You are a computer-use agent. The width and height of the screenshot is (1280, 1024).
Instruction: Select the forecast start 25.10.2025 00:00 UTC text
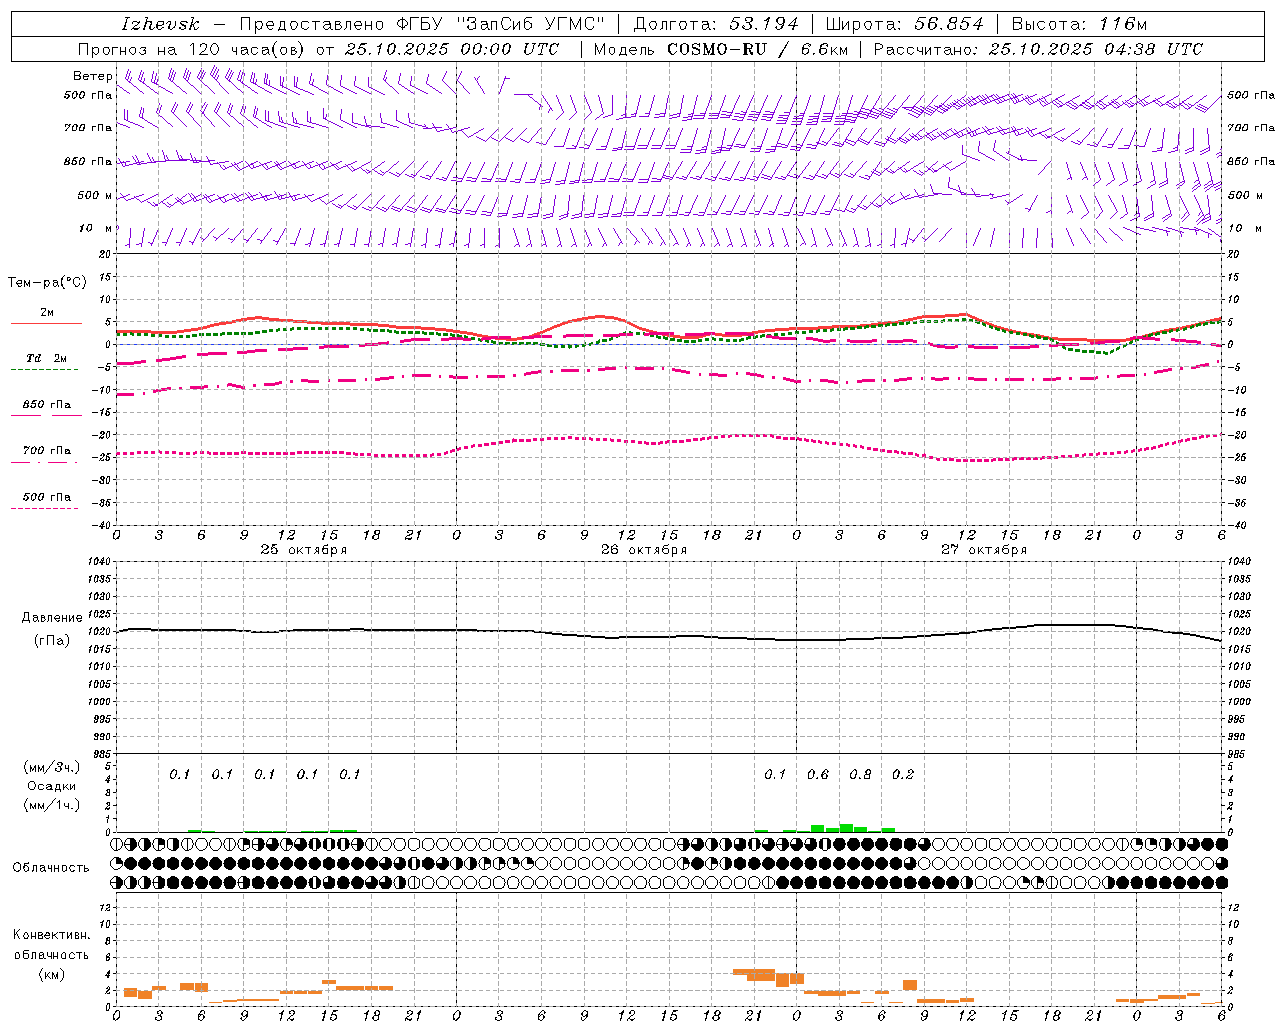(x=452, y=49)
